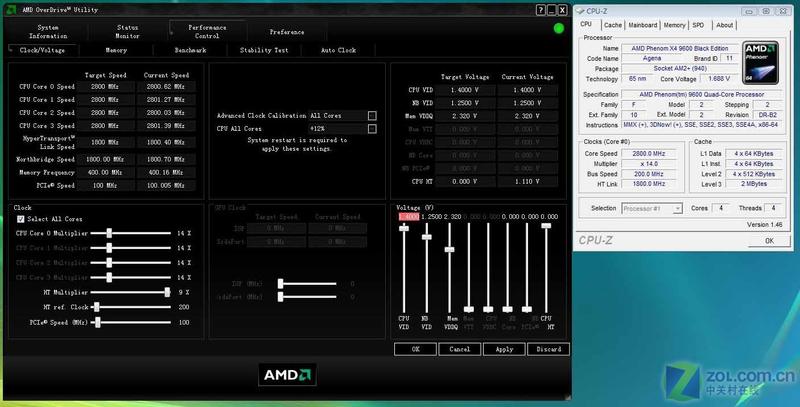Image resolution: width=800 pixels, height=407 pixels.
Task: Click the help question mark icon
Action: coord(541,10)
